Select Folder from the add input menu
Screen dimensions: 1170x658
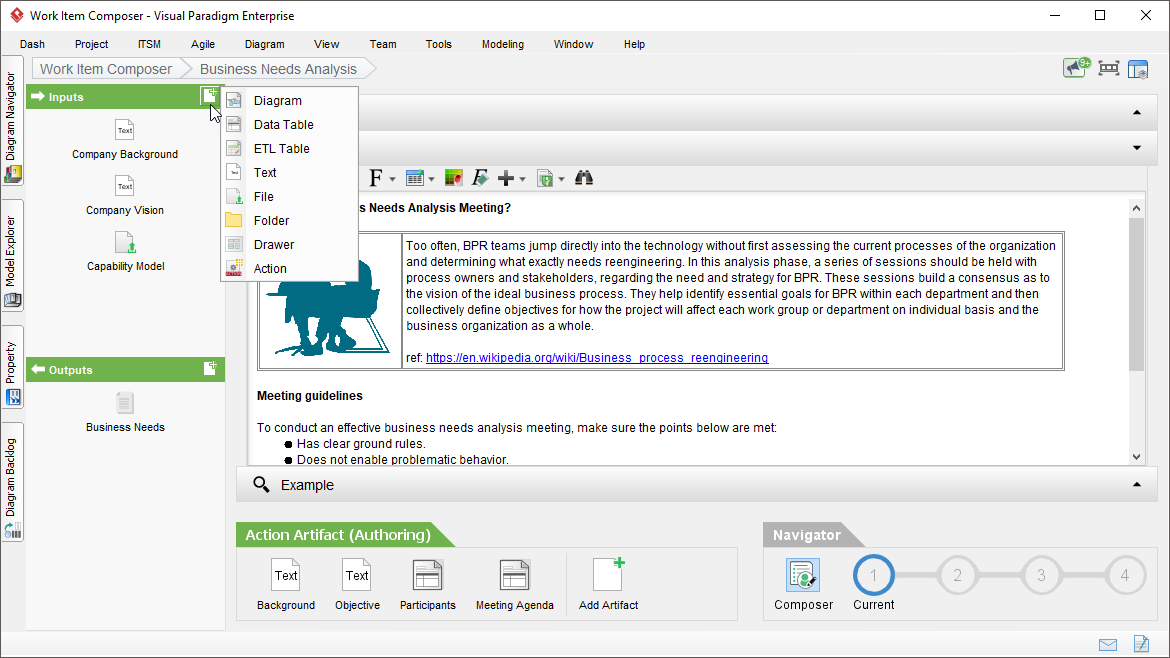pyautogui.click(x=290, y=220)
